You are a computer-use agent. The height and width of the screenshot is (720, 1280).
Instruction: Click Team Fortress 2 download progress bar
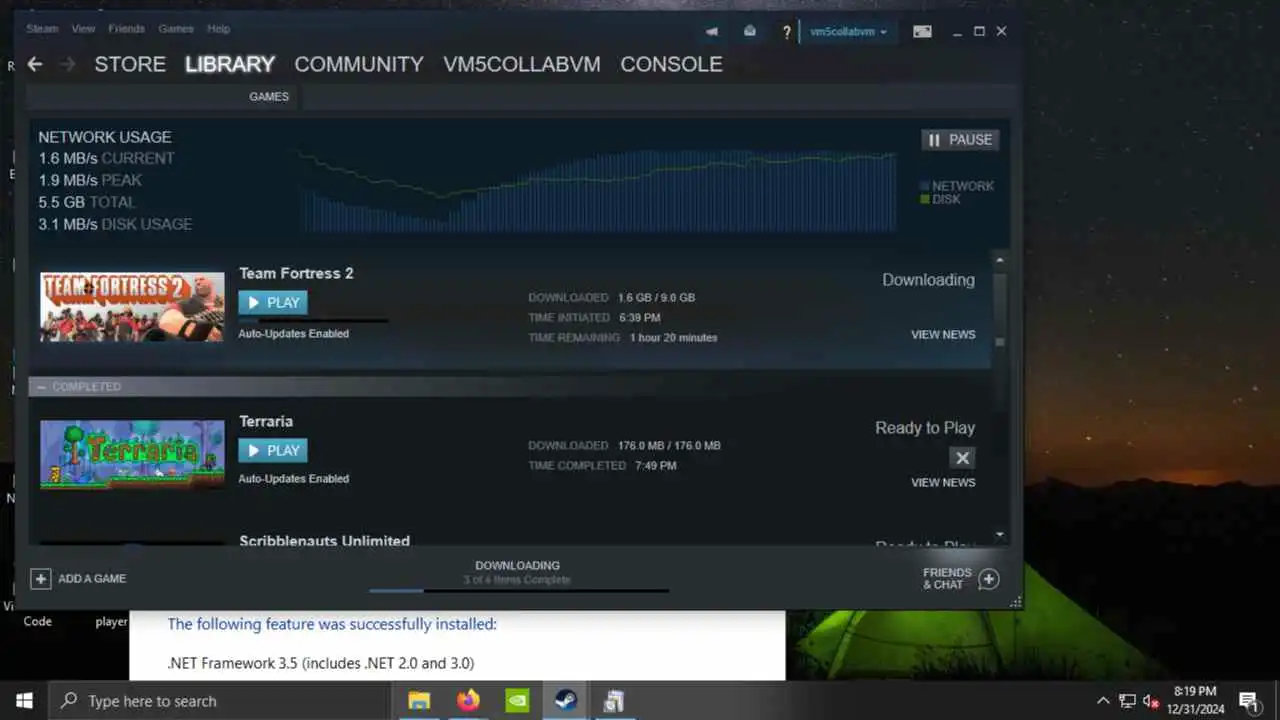[x=313, y=321]
